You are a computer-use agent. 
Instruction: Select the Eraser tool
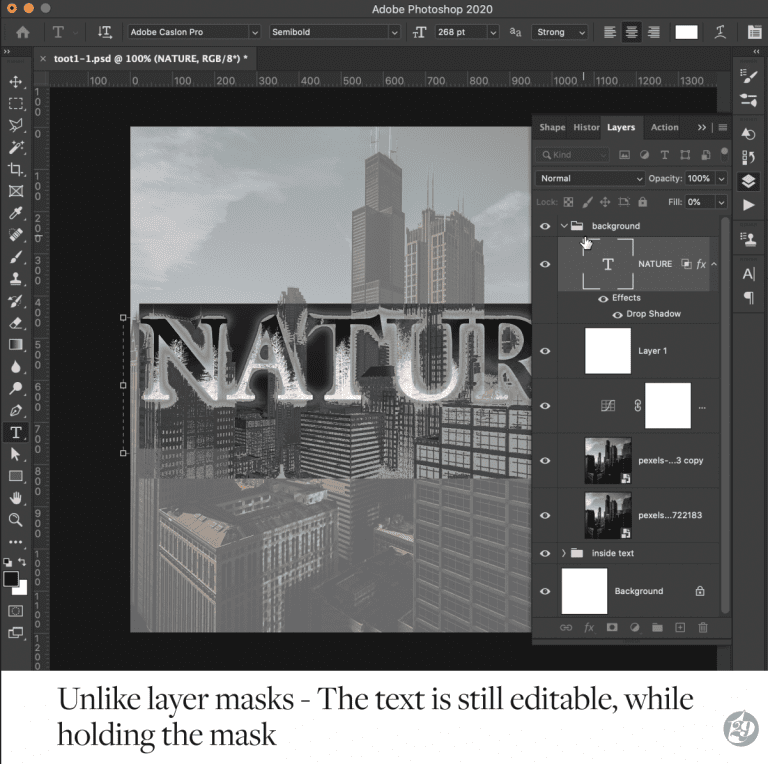coord(16,323)
